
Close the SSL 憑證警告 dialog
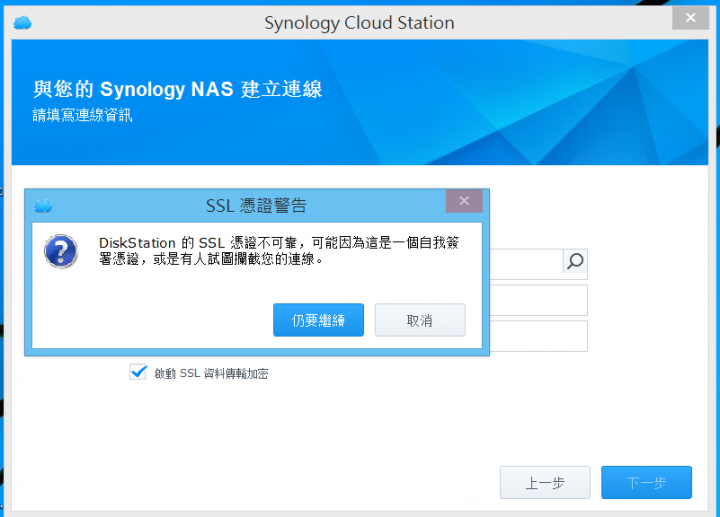tap(464, 201)
